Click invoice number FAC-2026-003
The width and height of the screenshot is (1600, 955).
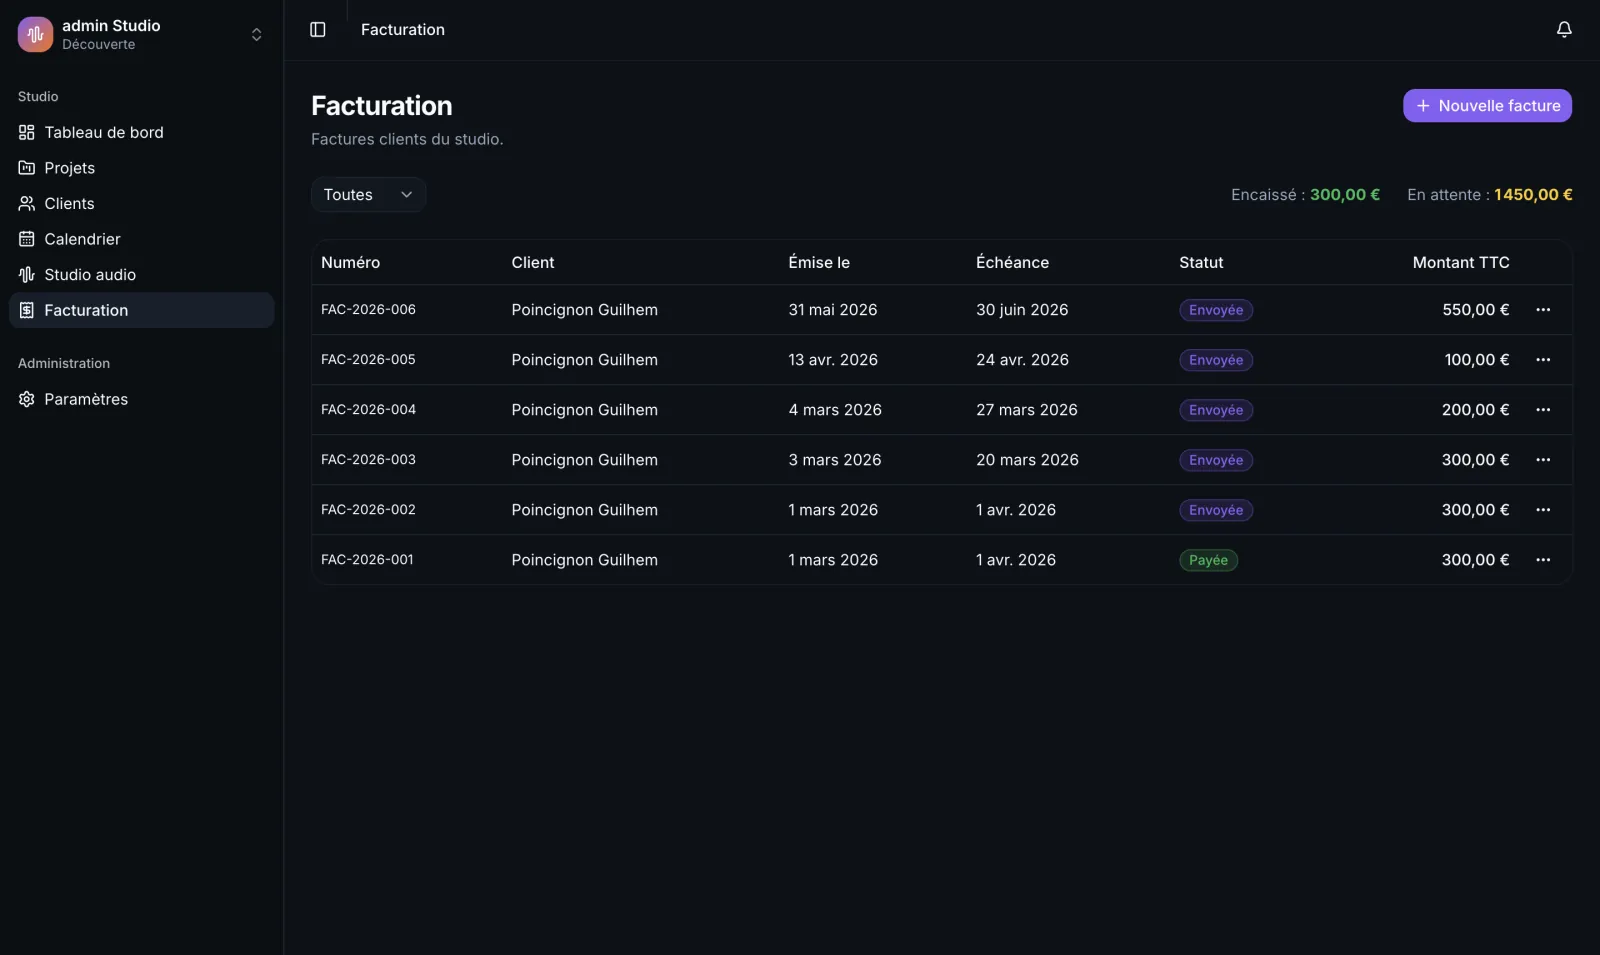[x=368, y=460]
